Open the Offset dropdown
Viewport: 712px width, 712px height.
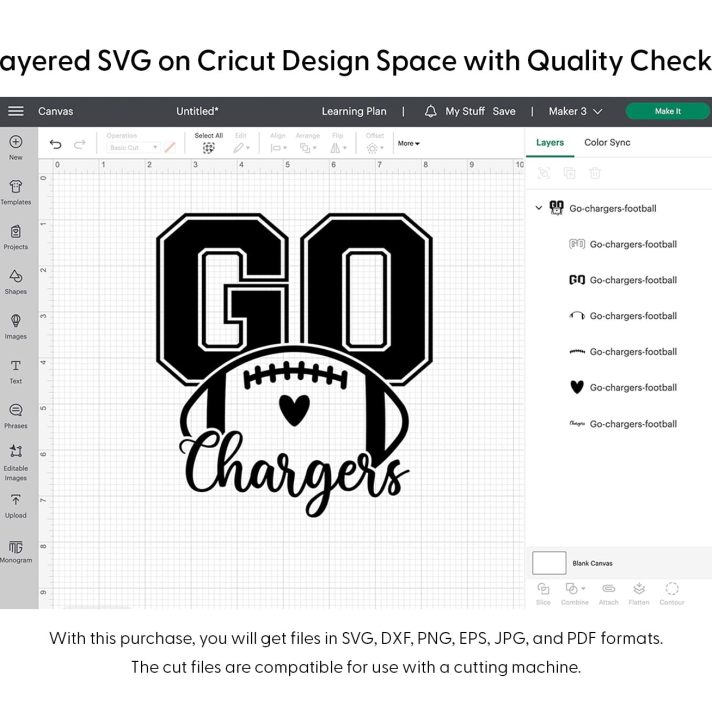pyautogui.click(x=375, y=148)
